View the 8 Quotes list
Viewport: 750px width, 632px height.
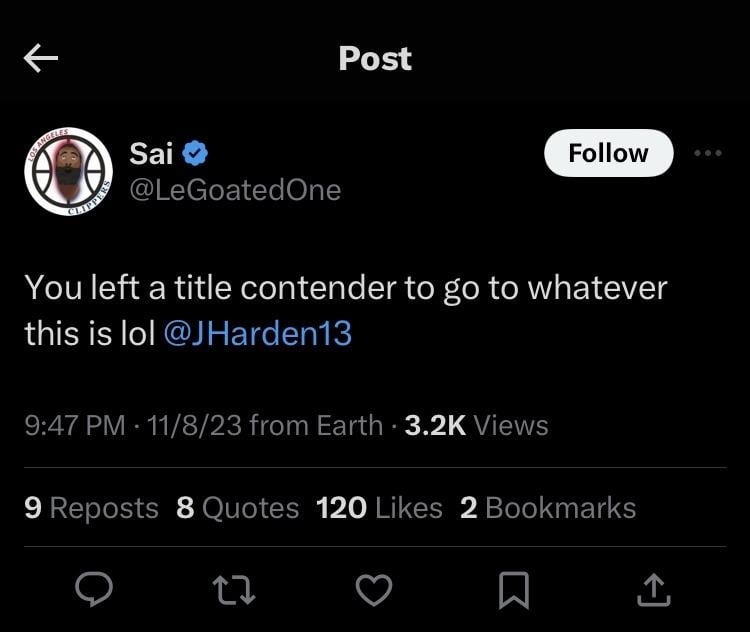pos(237,508)
